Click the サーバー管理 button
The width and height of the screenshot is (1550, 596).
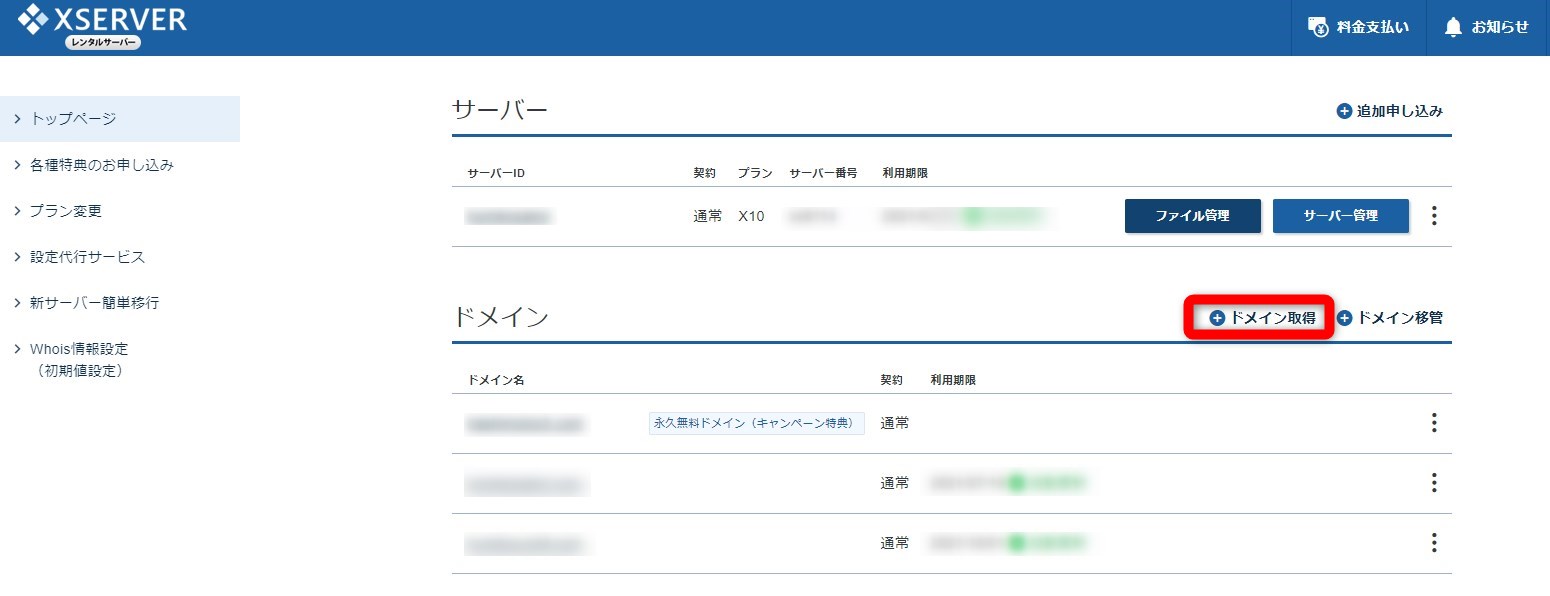[1340, 215]
